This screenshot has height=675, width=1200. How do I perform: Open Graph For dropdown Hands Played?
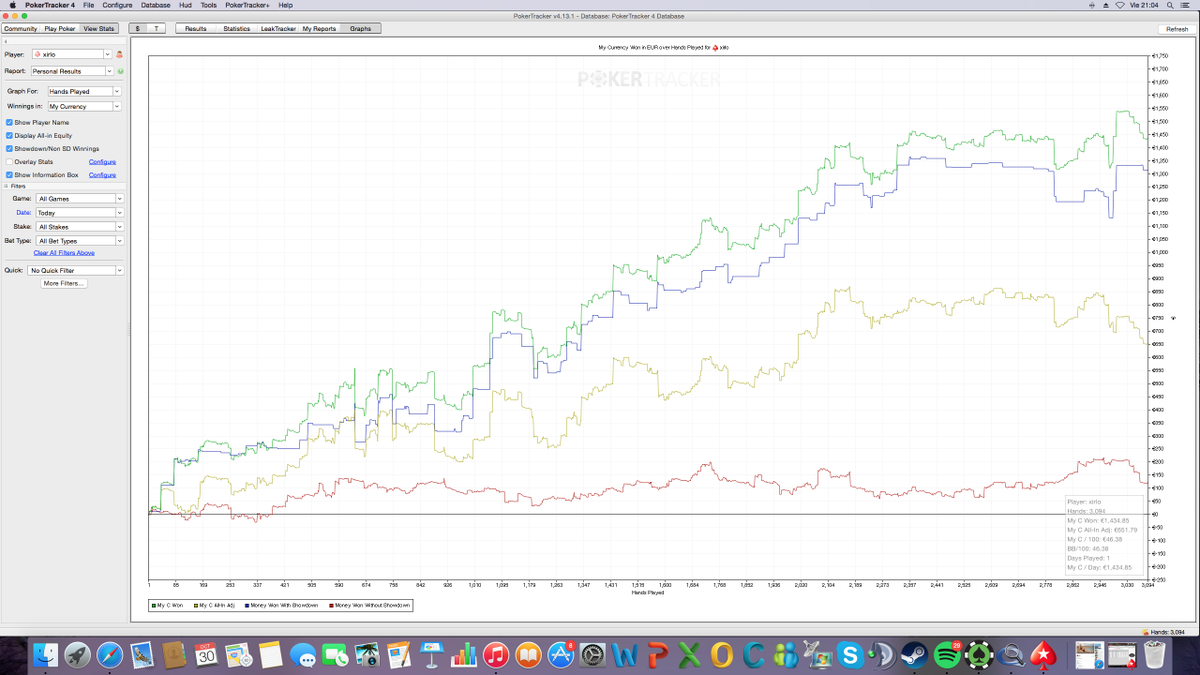(84, 91)
